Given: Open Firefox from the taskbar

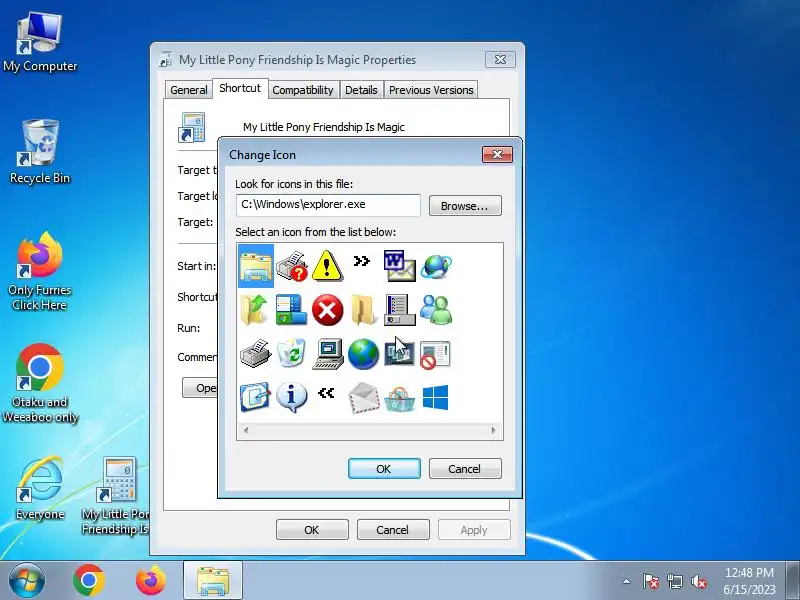Looking at the screenshot, I should [x=151, y=581].
